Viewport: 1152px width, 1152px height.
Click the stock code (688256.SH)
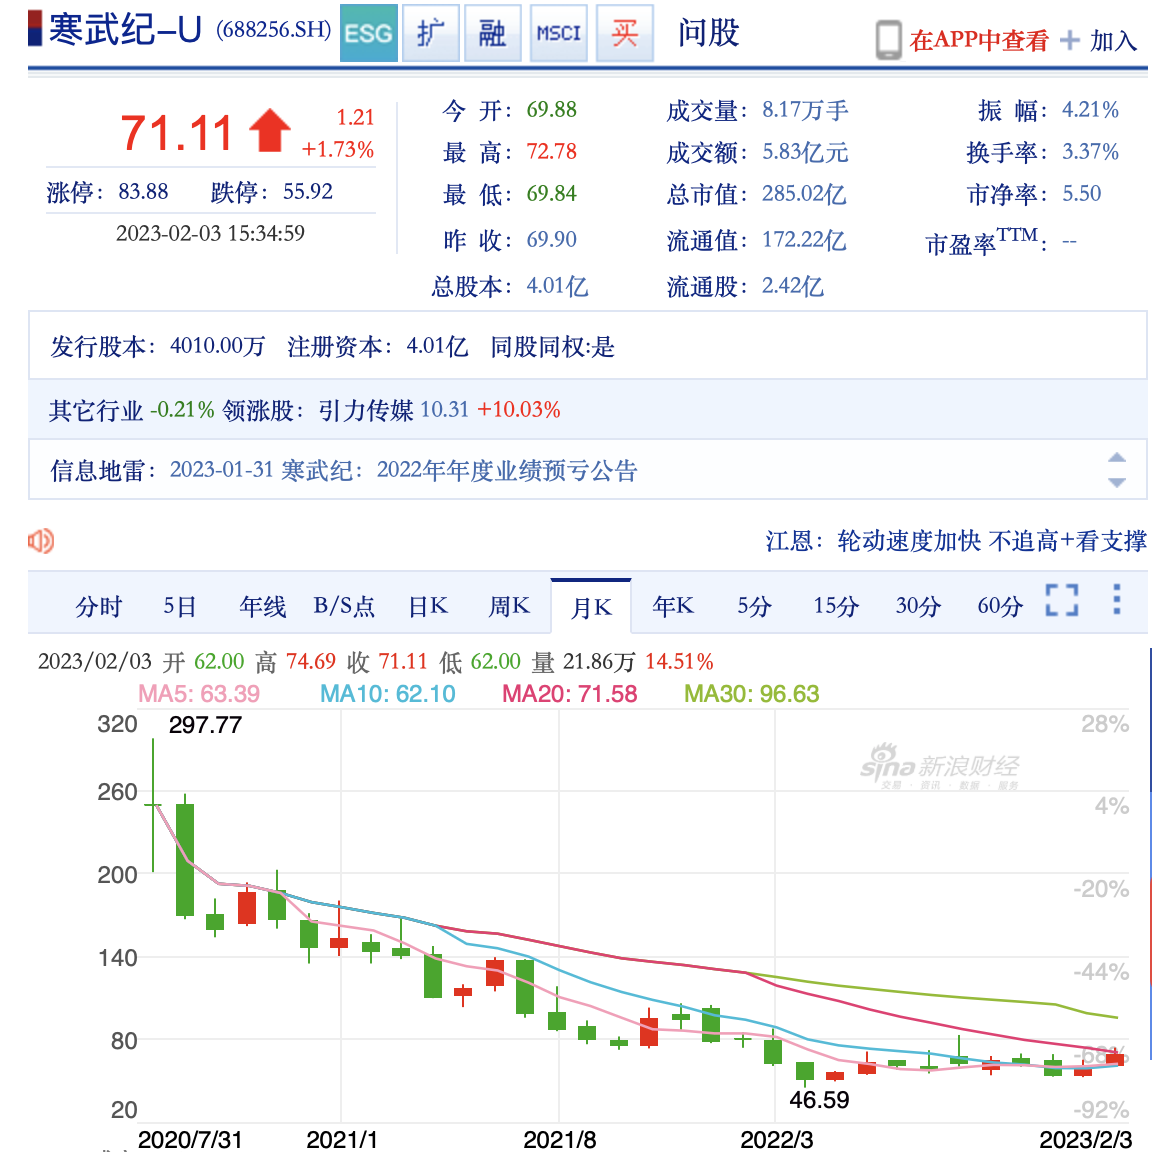[x=273, y=30]
